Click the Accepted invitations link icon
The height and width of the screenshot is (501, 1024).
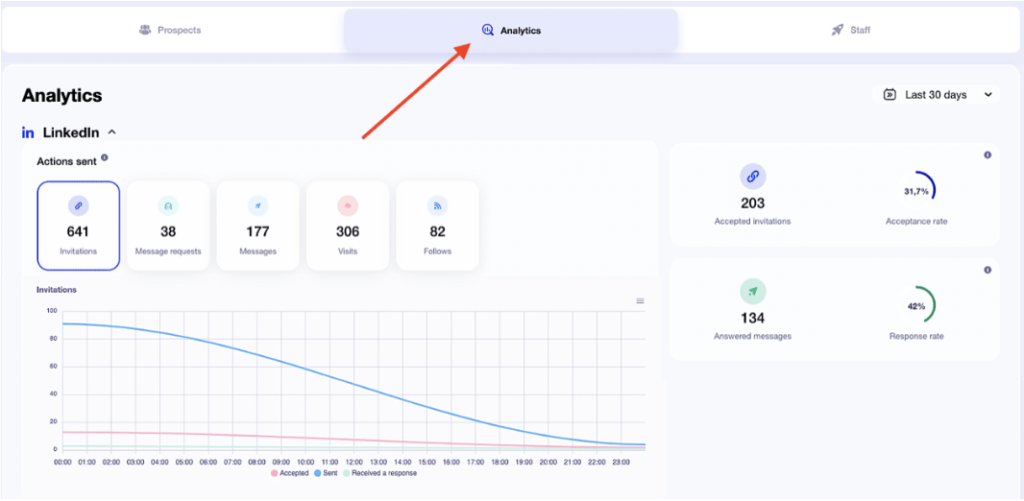(753, 176)
